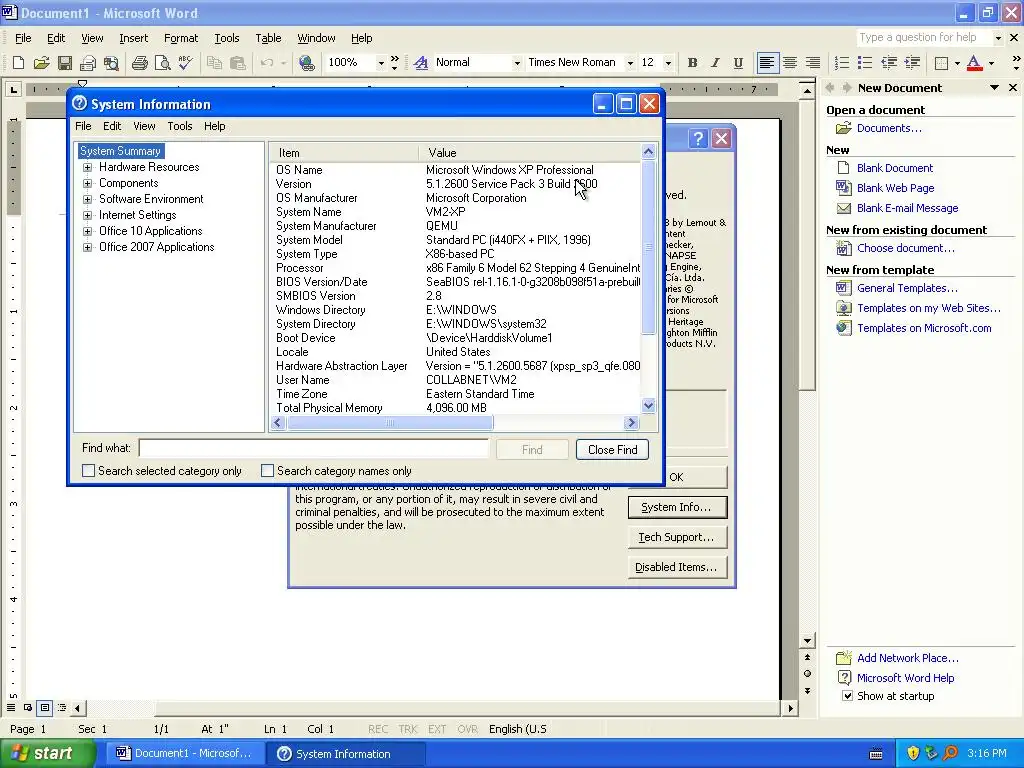1024x768 pixels.
Task: Click the New Blank Document toolbar icon
Action: point(18,63)
